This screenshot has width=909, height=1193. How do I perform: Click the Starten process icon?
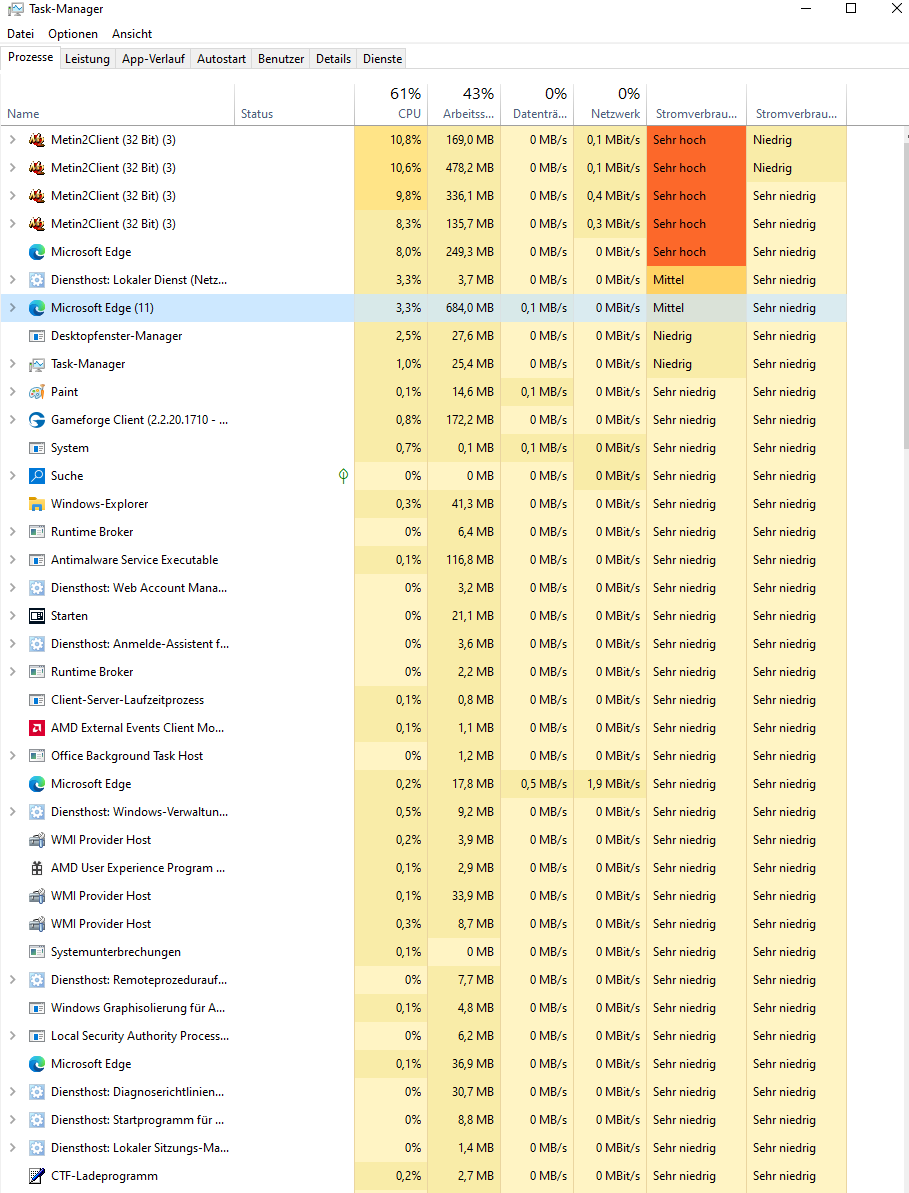pos(37,616)
